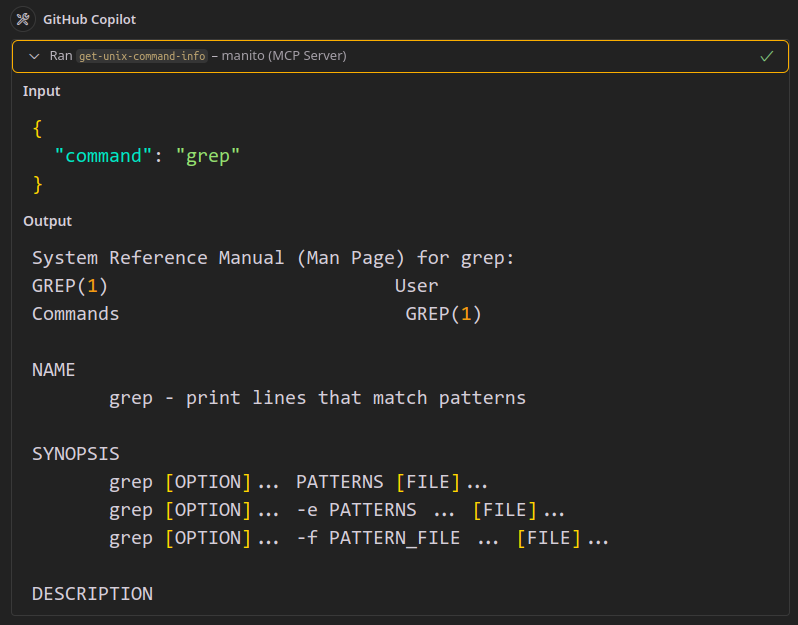798x625 pixels.
Task: Click the synopsis line containing -e PATTERNS
Action: (337, 510)
